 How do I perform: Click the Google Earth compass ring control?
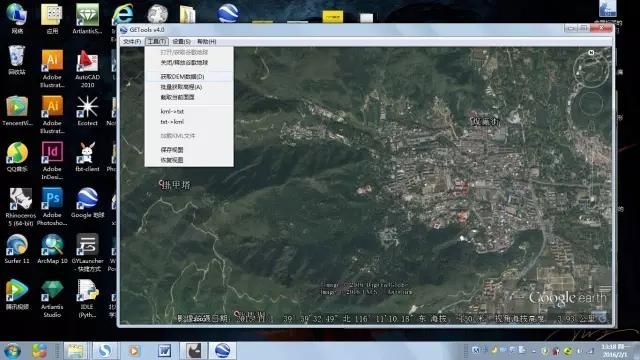click(x=591, y=69)
